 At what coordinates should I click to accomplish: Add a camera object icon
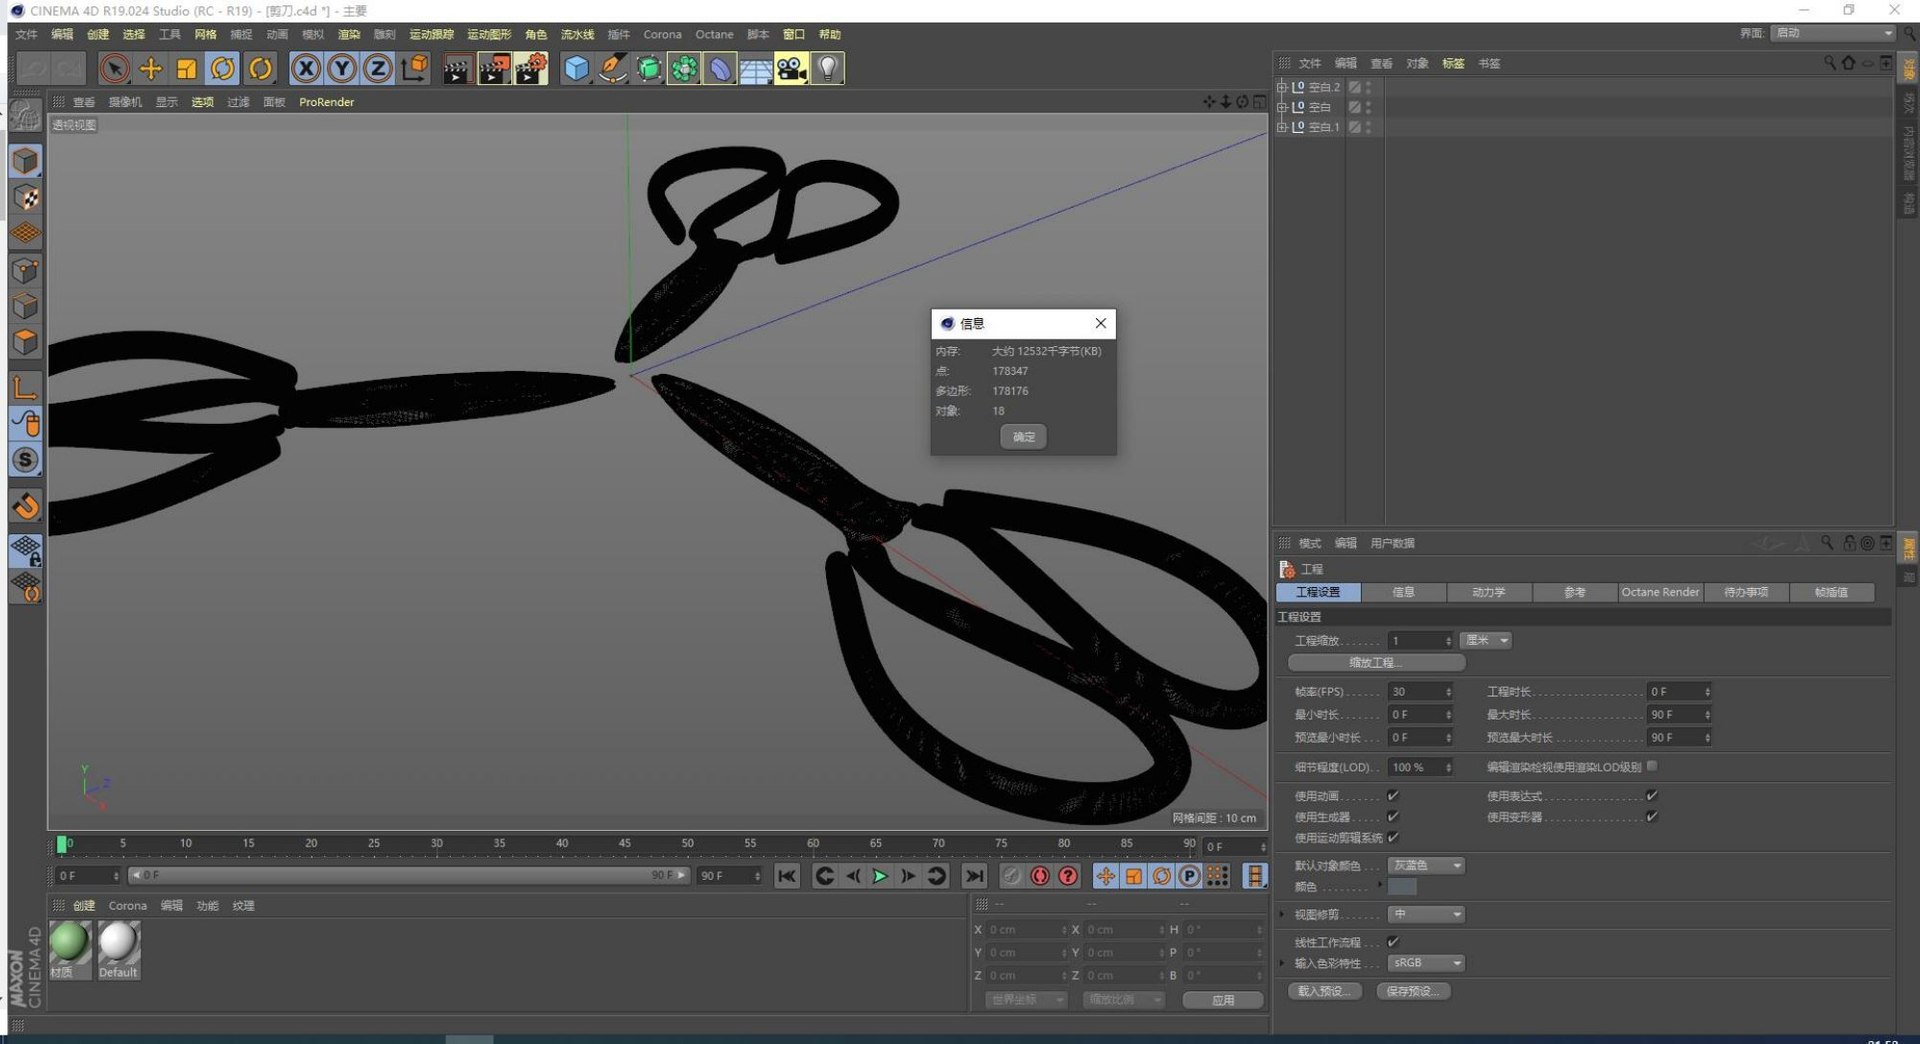point(791,68)
